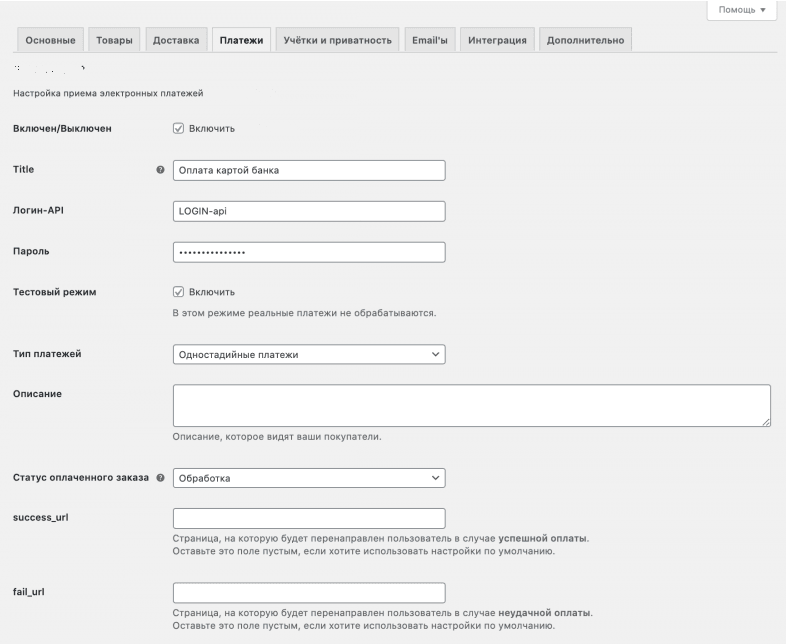Open the Интеграция tab
The height and width of the screenshot is (644, 786).
tap(499, 39)
